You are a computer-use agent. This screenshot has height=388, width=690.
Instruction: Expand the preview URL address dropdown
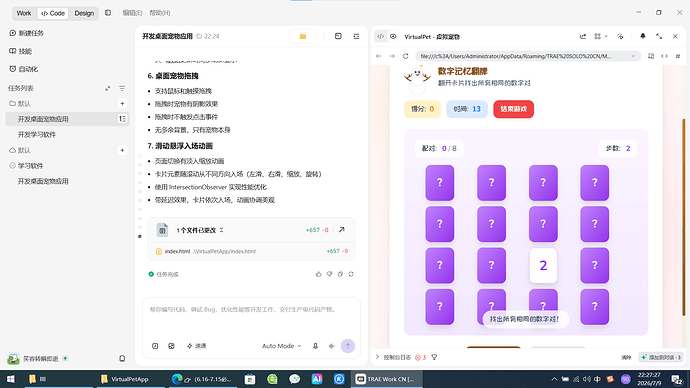coord(633,56)
